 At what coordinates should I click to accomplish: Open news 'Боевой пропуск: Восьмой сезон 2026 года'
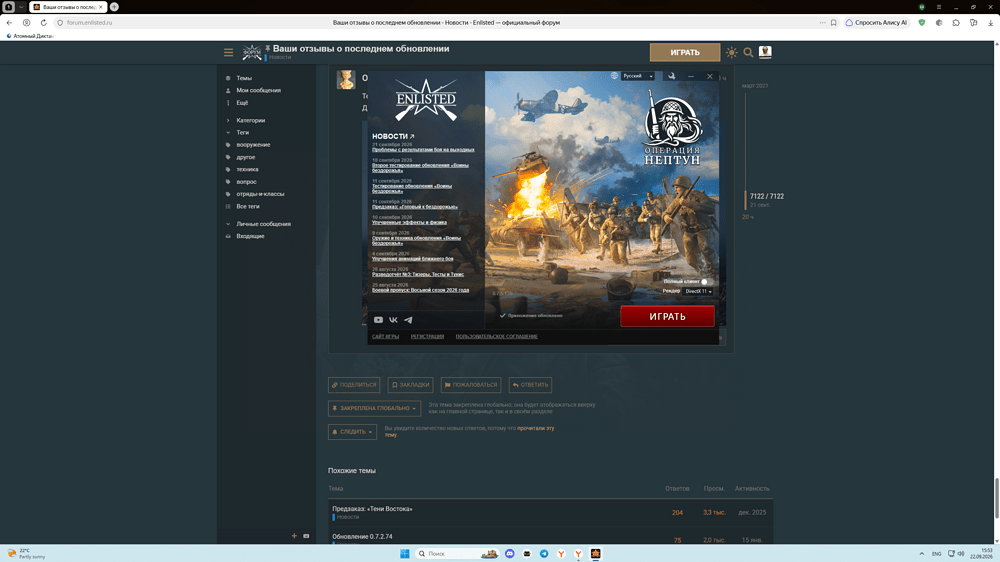coord(420,290)
